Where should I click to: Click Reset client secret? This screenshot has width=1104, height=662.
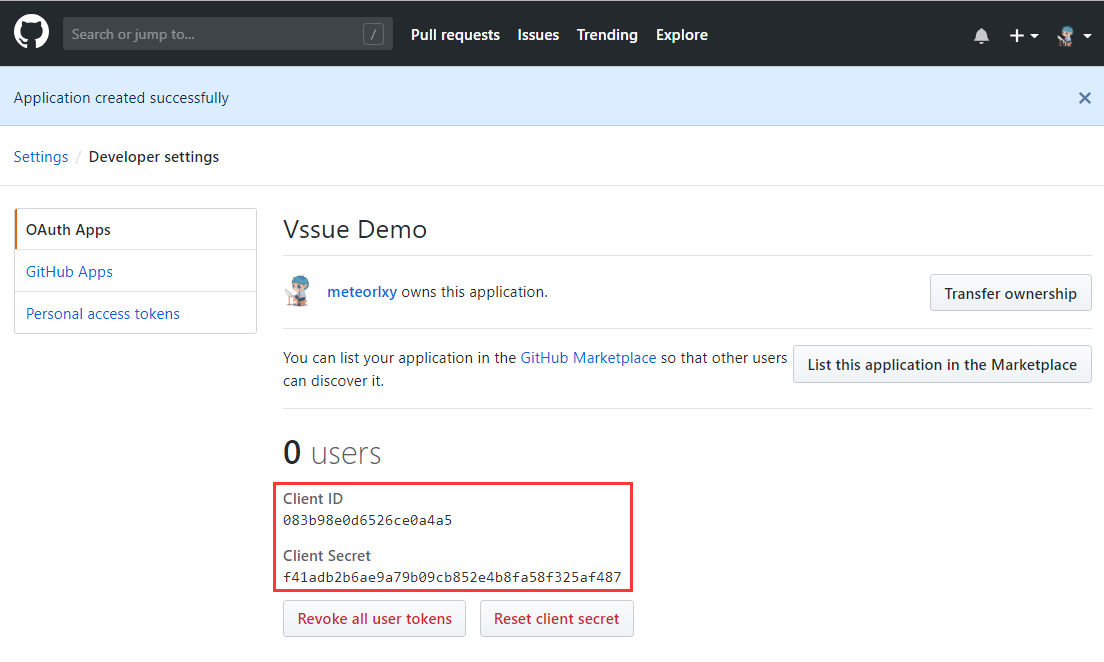point(556,618)
